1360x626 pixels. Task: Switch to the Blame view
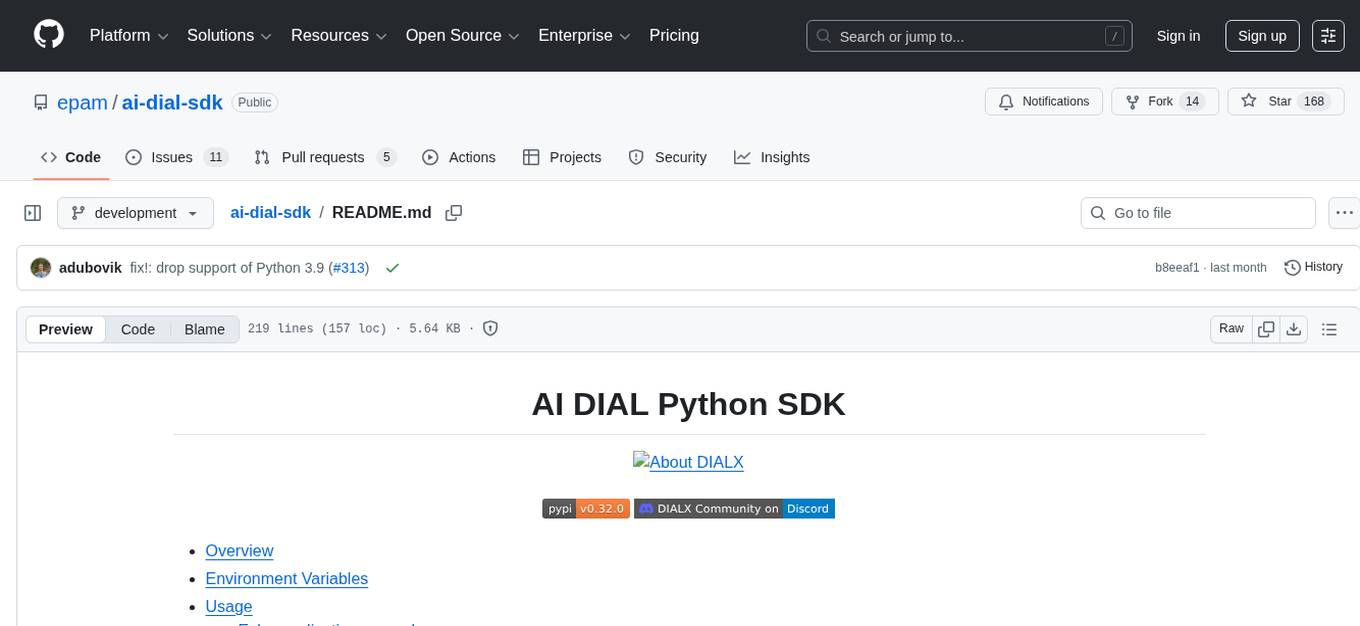[x=204, y=329]
